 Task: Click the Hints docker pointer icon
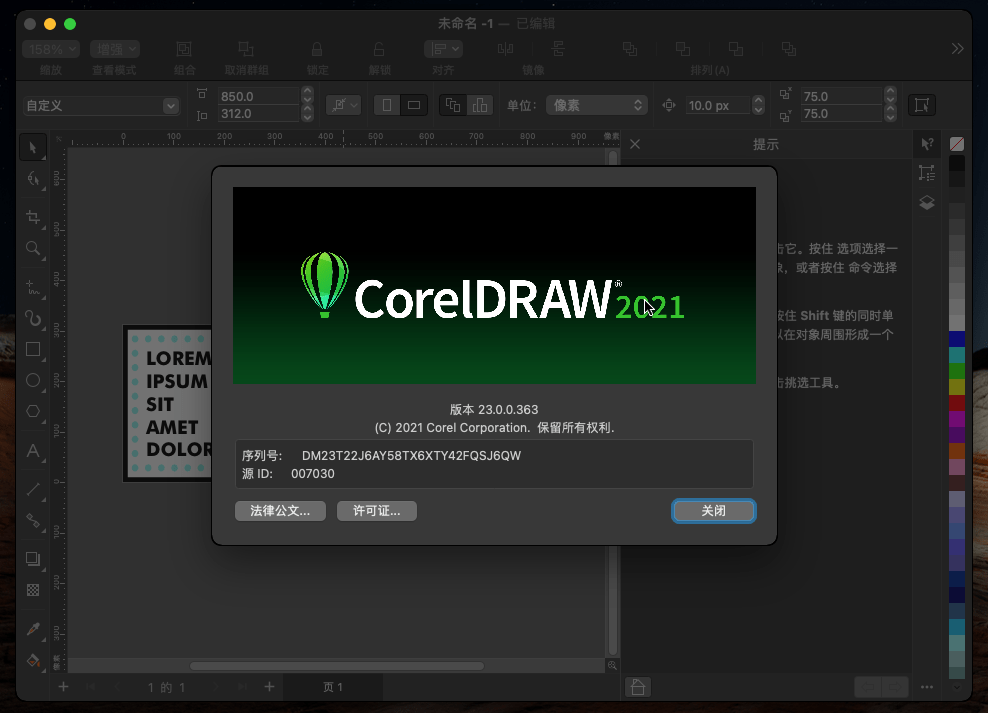point(927,144)
